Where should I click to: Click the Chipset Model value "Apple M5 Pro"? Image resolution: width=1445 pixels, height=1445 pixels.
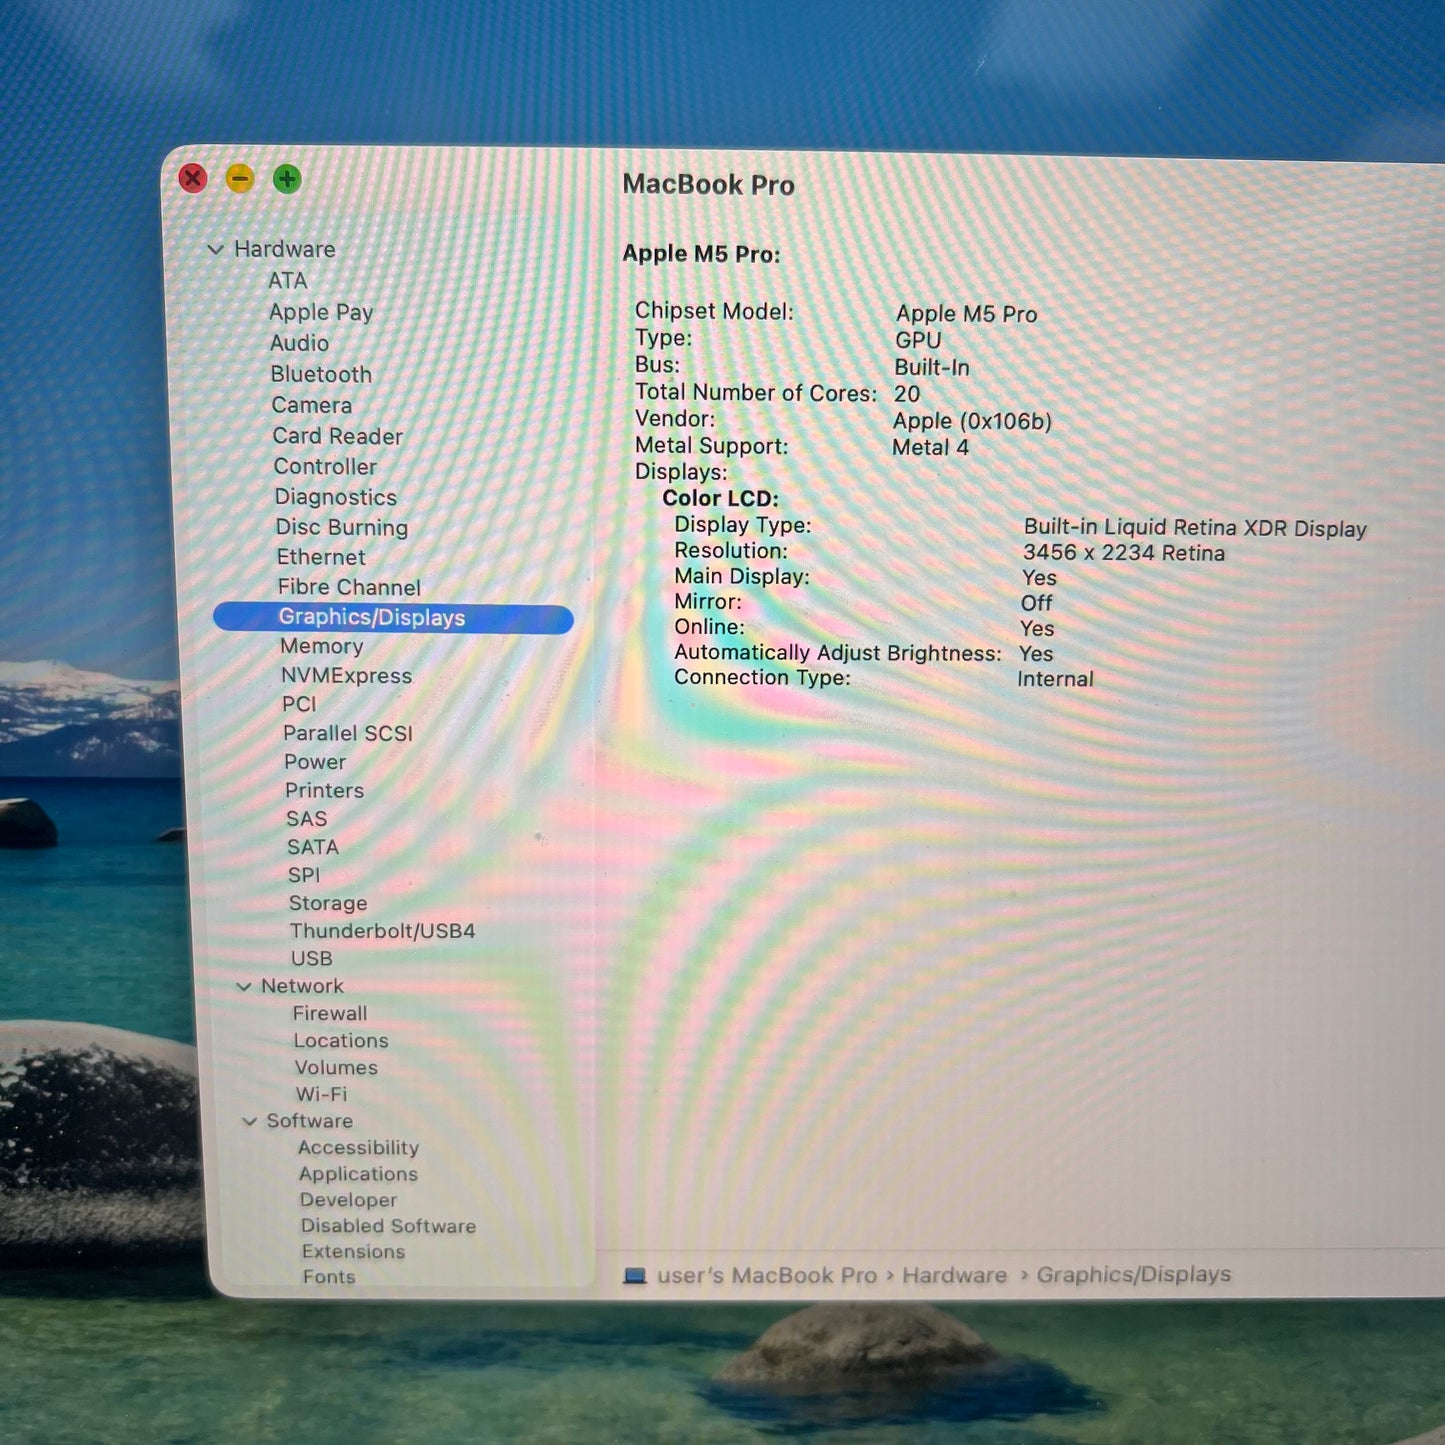[x=966, y=314]
